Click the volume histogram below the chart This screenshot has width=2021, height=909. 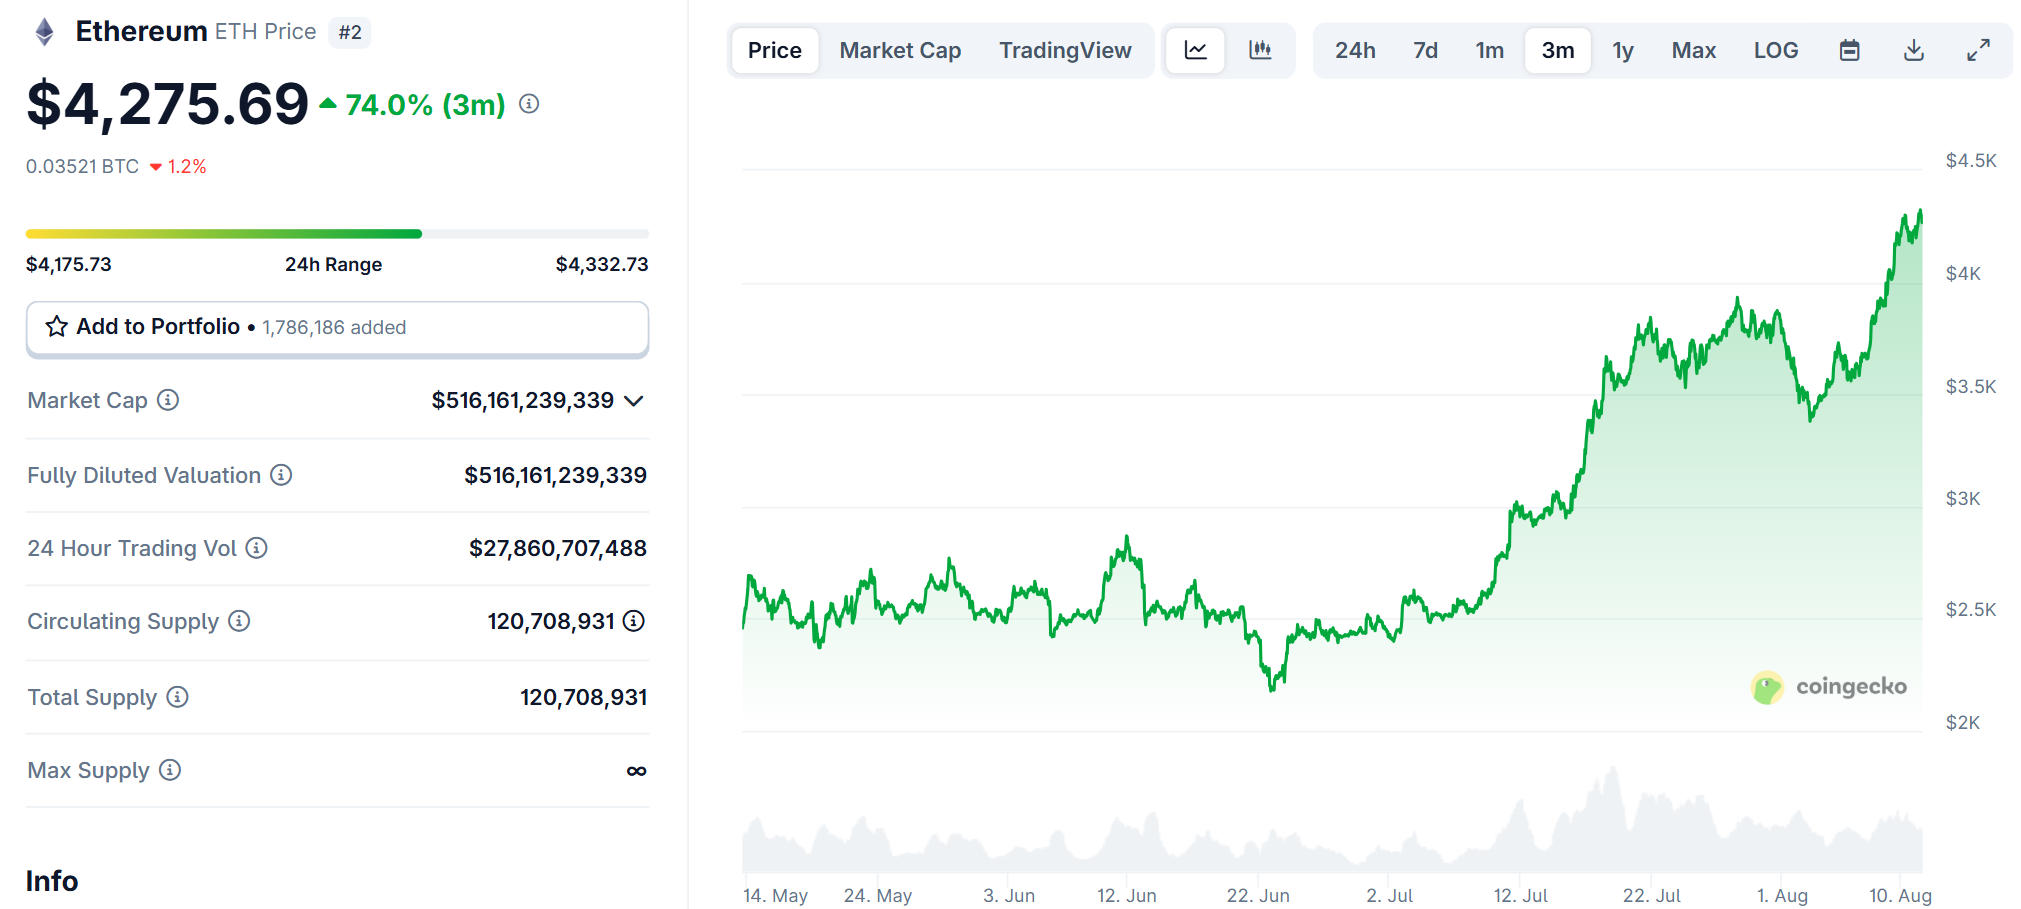[x=1332, y=820]
